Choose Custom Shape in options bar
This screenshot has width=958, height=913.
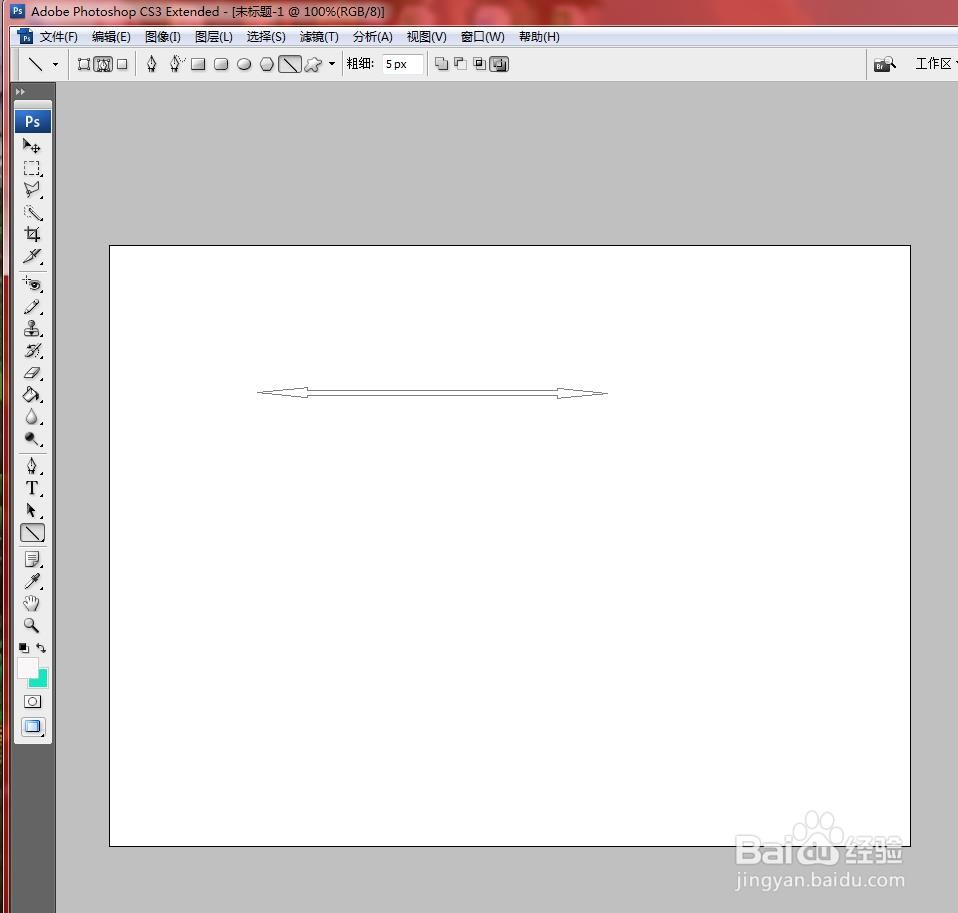[x=313, y=64]
